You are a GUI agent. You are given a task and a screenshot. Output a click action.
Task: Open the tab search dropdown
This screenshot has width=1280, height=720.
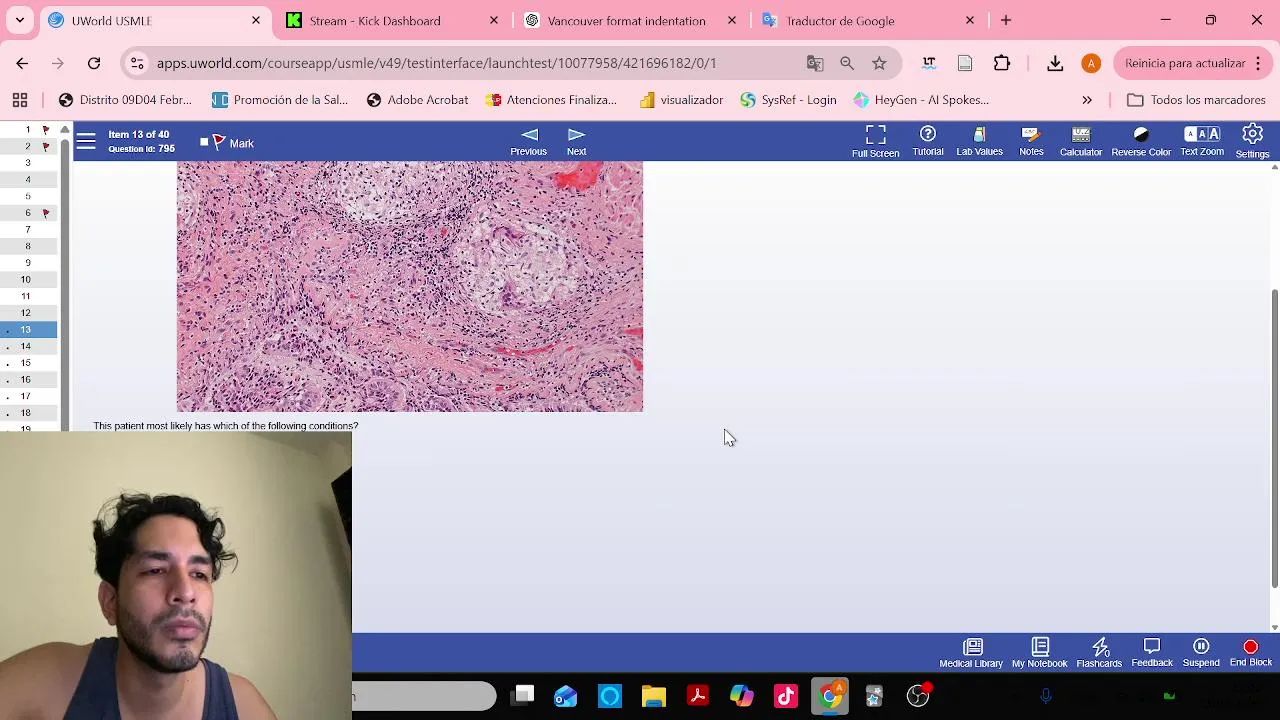point(19,20)
